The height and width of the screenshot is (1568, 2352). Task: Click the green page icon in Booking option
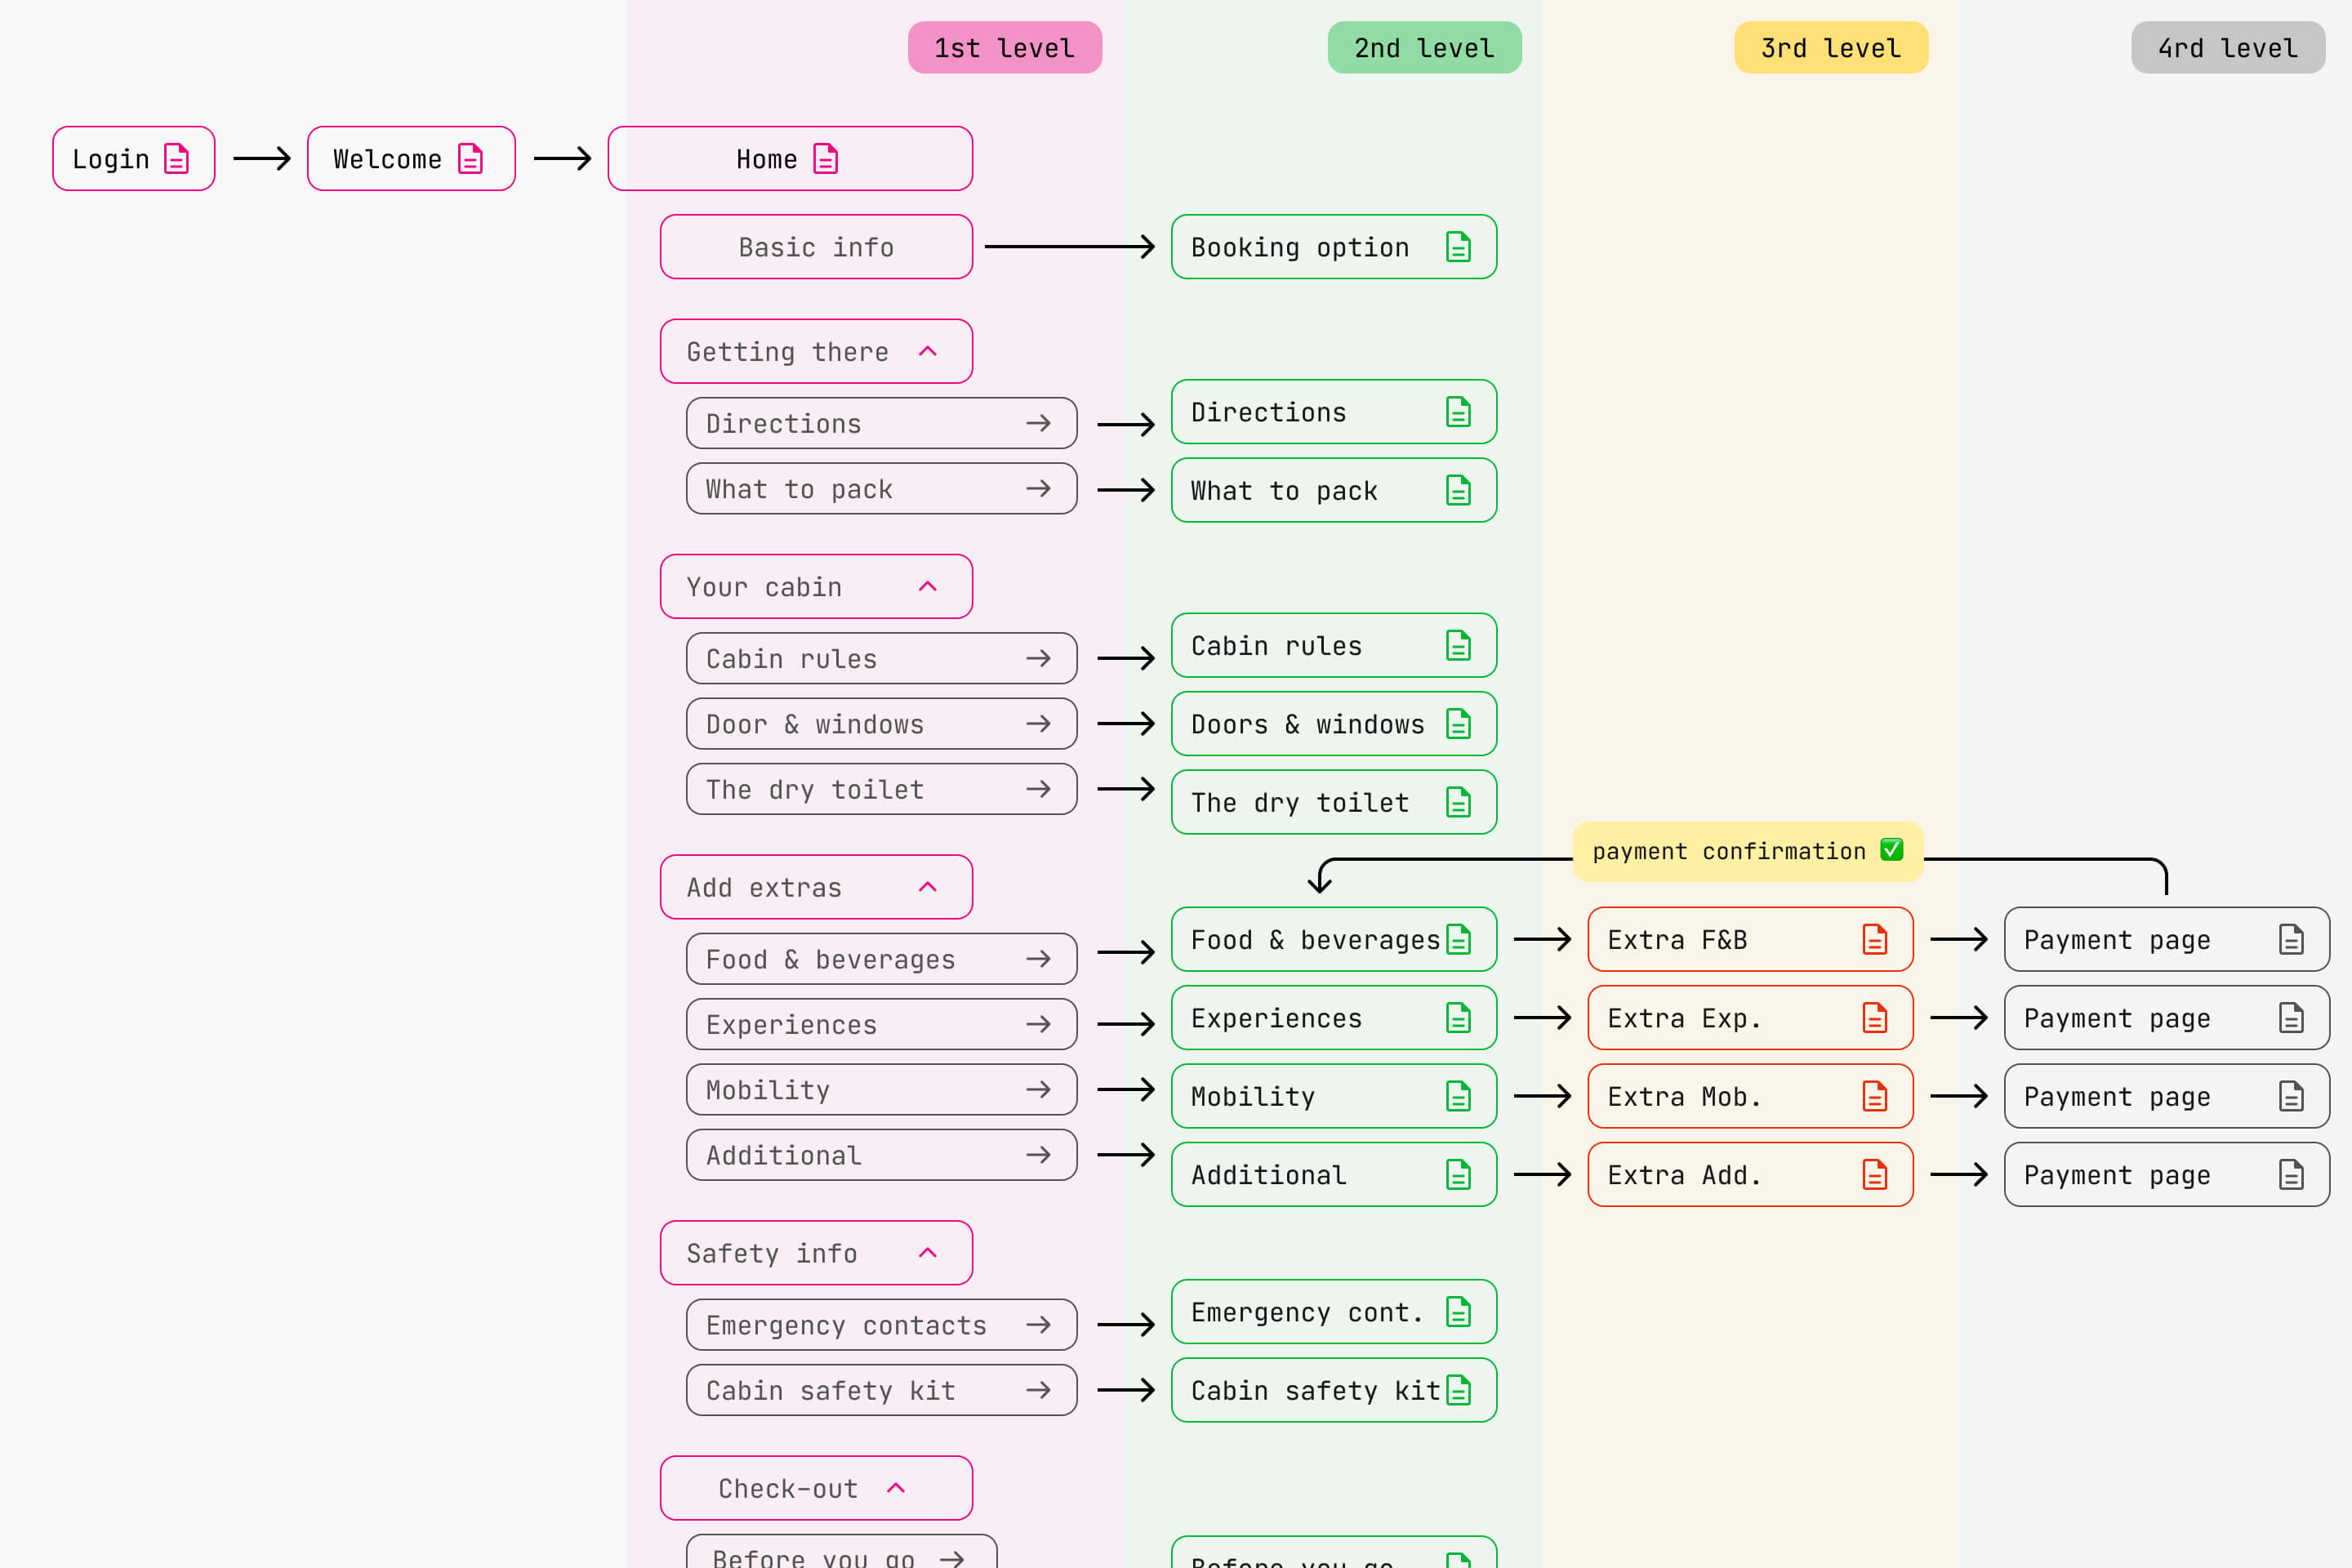(x=1458, y=247)
